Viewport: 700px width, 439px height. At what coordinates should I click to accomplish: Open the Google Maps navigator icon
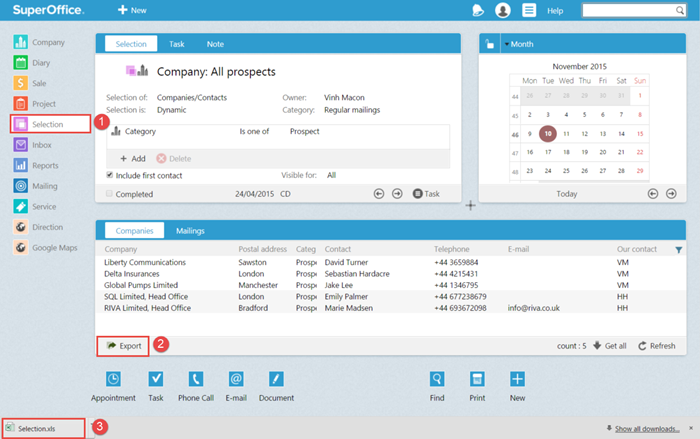point(21,247)
